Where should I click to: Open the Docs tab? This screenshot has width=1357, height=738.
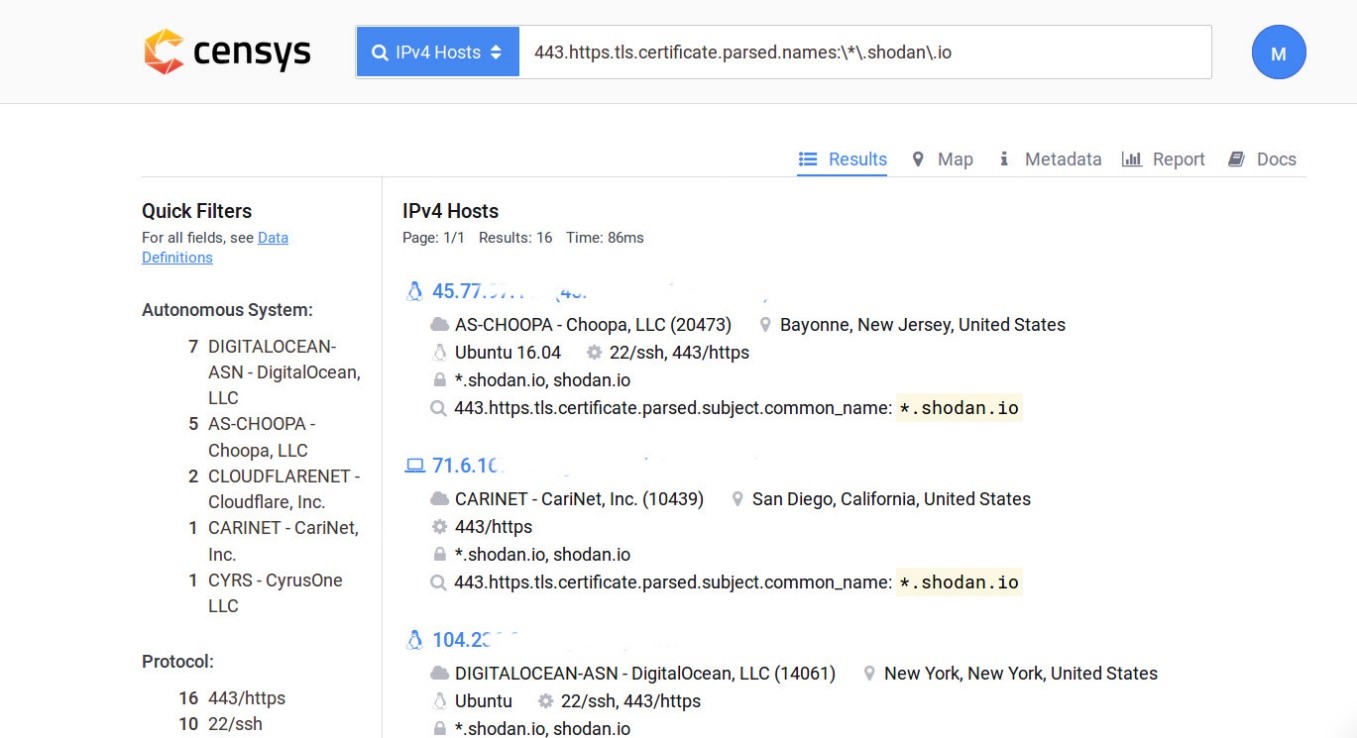click(1262, 159)
